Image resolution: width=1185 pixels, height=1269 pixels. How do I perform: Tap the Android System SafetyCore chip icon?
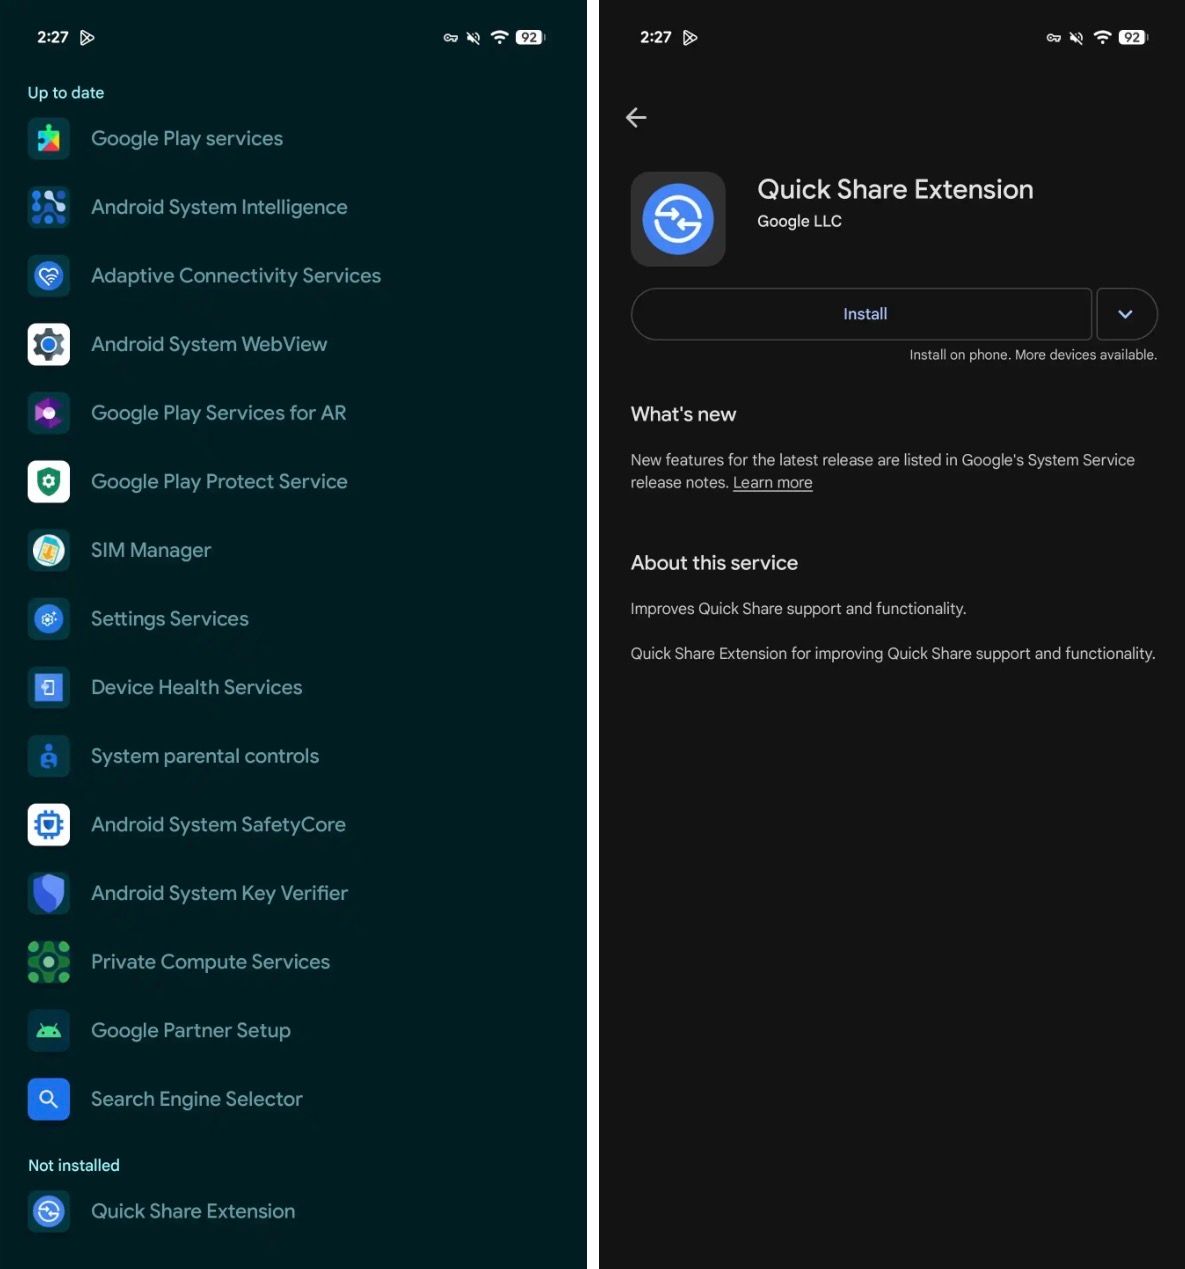[48, 825]
